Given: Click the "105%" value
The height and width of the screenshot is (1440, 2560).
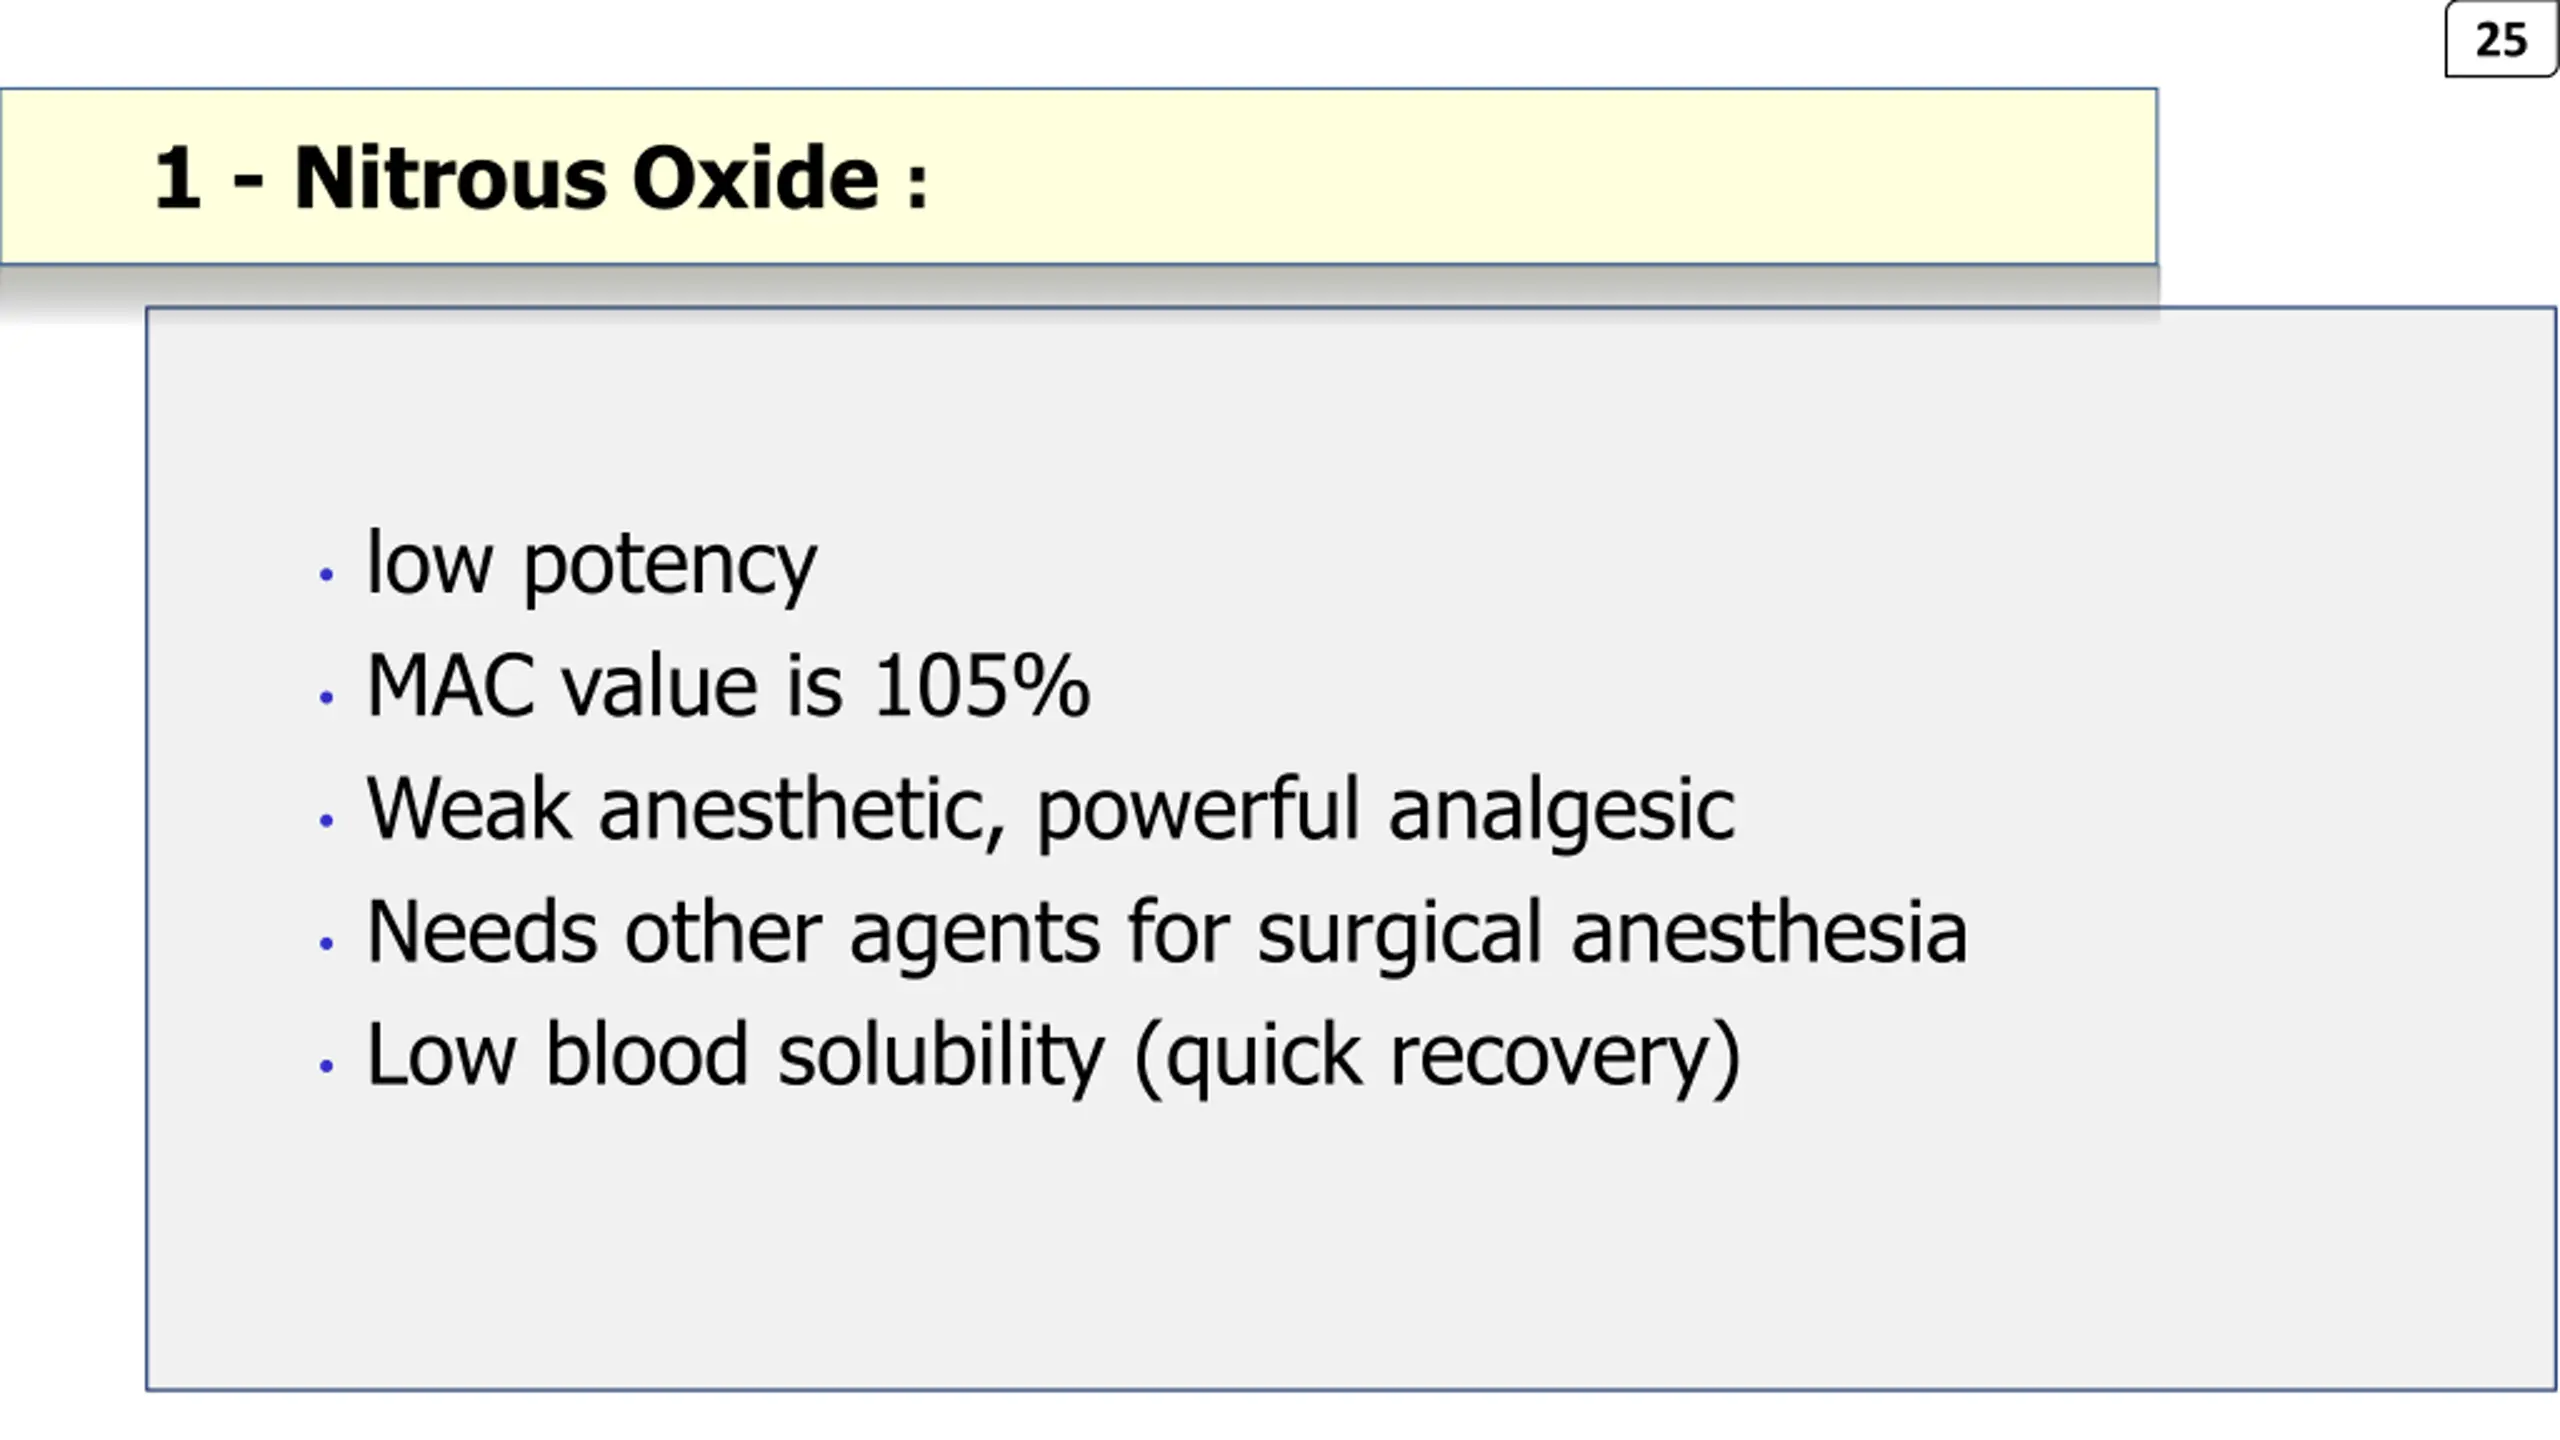Looking at the screenshot, I should point(982,686).
